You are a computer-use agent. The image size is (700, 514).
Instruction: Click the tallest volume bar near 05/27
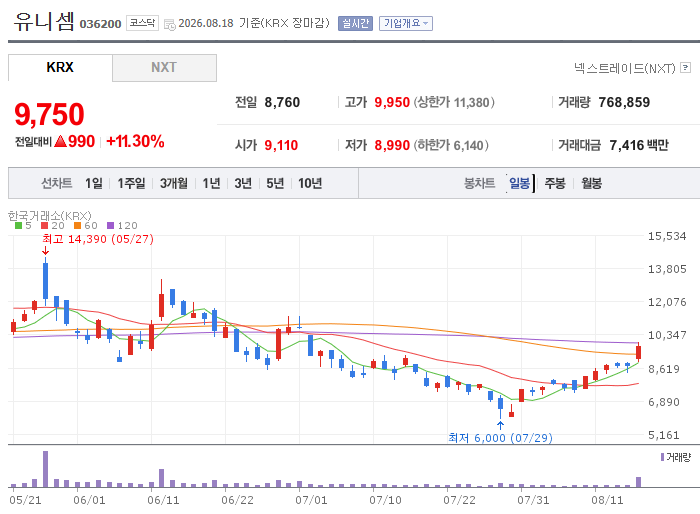[46, 469]
